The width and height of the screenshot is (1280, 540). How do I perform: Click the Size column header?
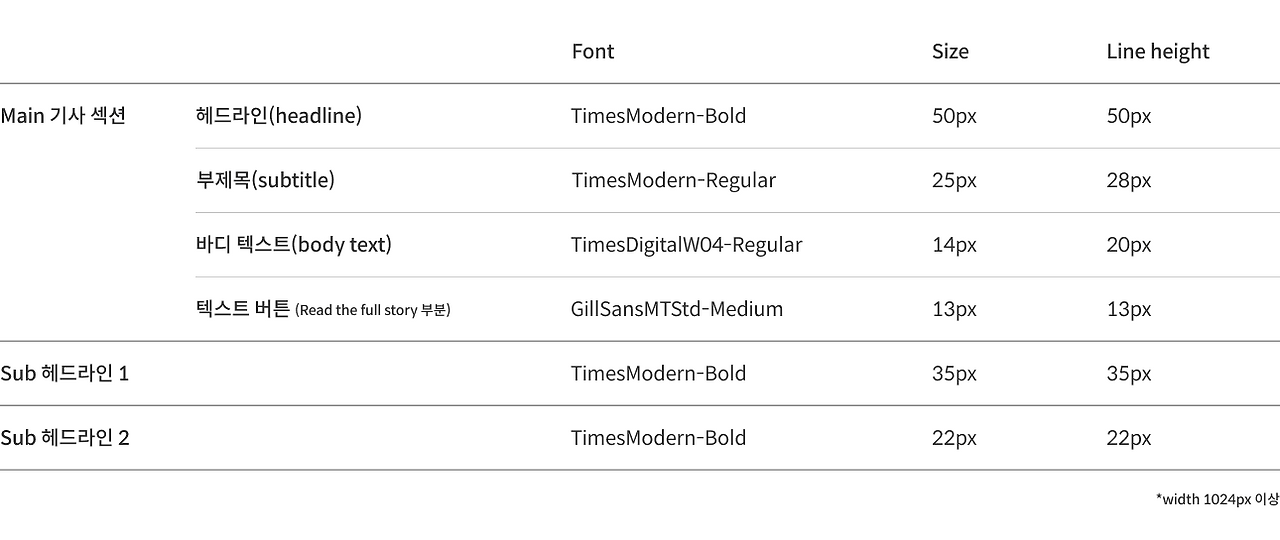[x=950, y=51]
